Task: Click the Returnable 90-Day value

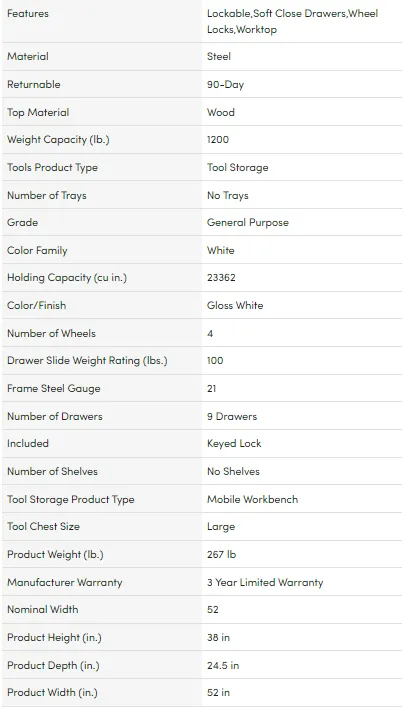Action: pyautogui.click(x=226, y=85)
